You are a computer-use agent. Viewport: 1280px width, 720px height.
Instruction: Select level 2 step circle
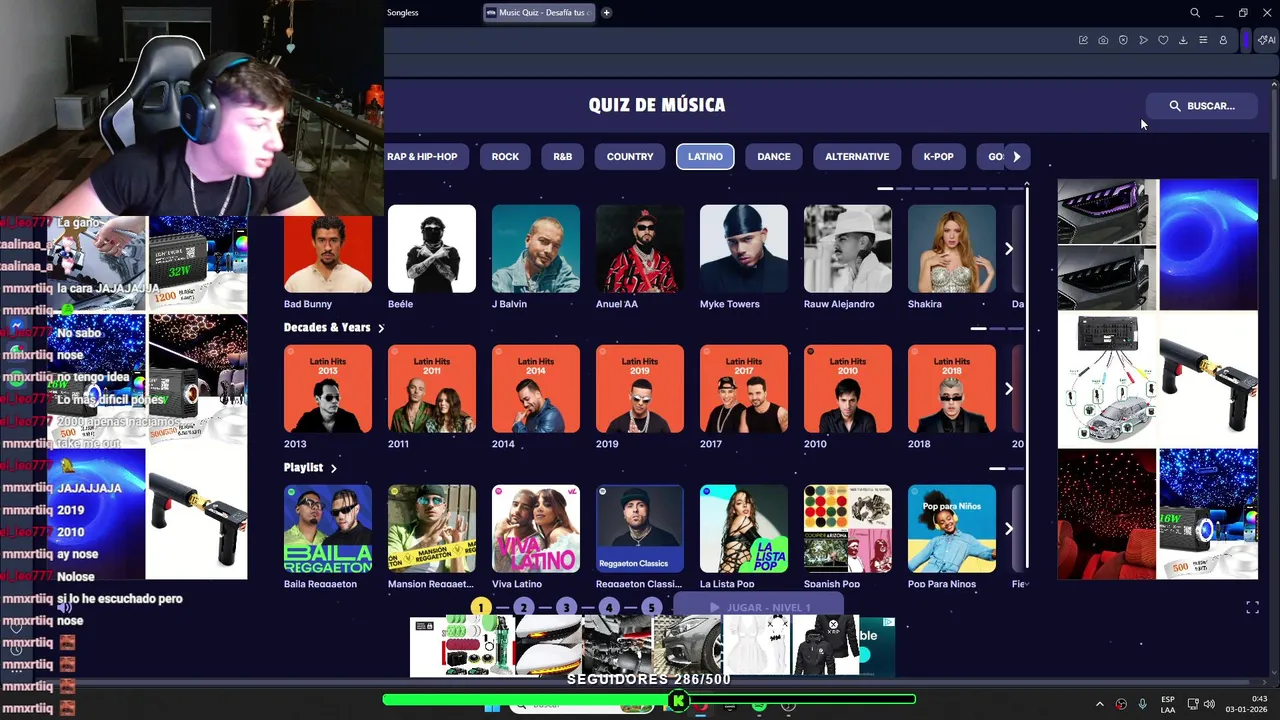coord(524,607)
